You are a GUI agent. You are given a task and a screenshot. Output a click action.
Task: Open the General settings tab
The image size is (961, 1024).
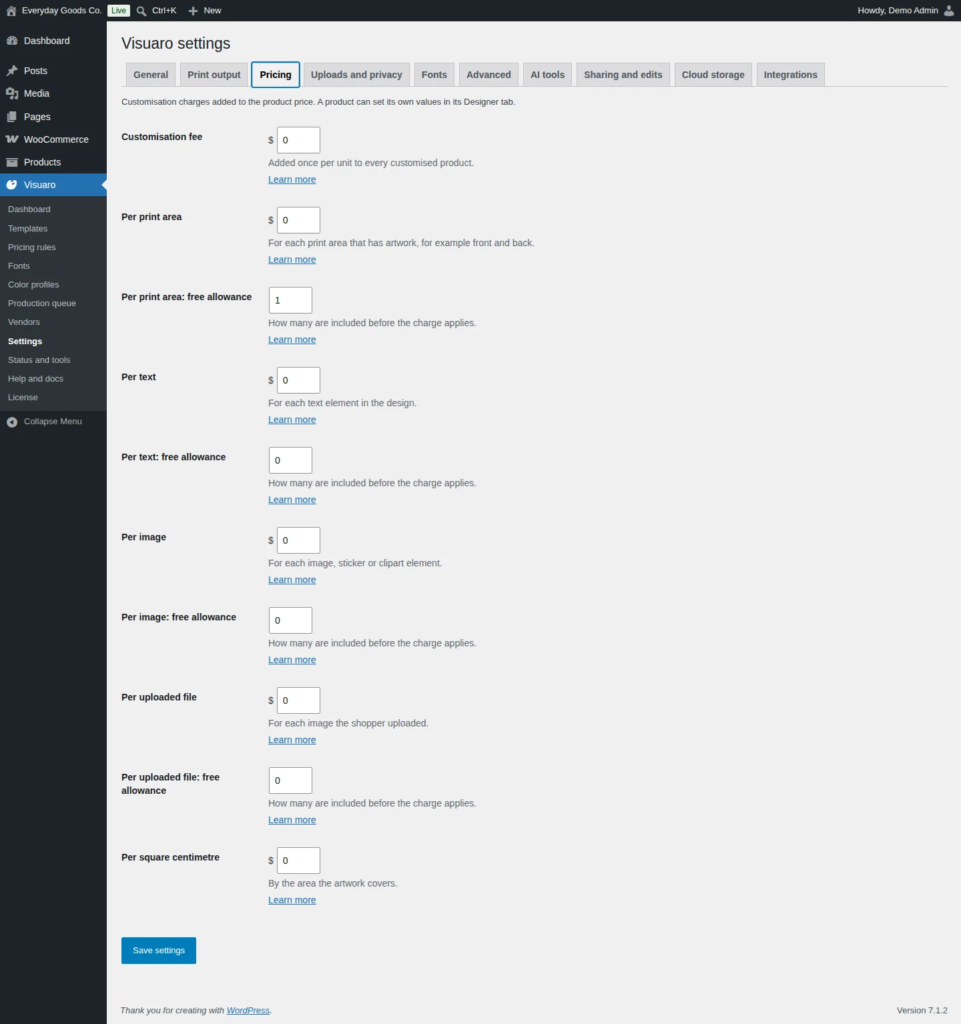coord(151,74)
